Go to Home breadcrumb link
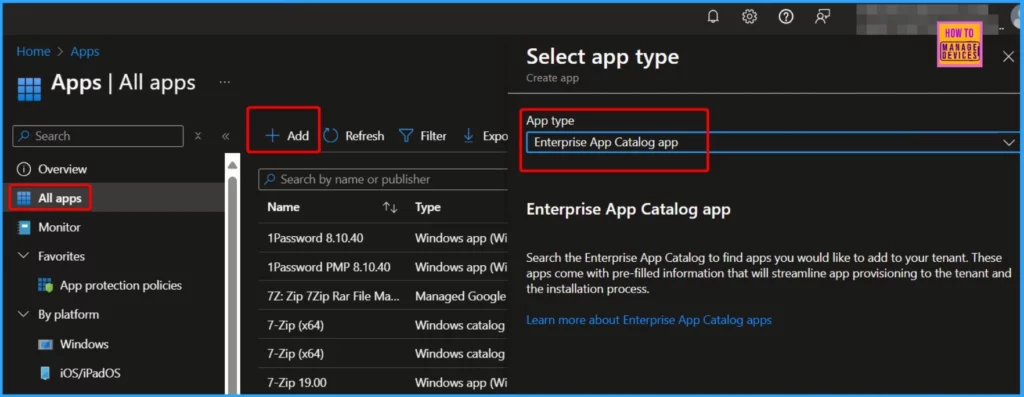This screenshot has width=1024, height=397. 33,52
